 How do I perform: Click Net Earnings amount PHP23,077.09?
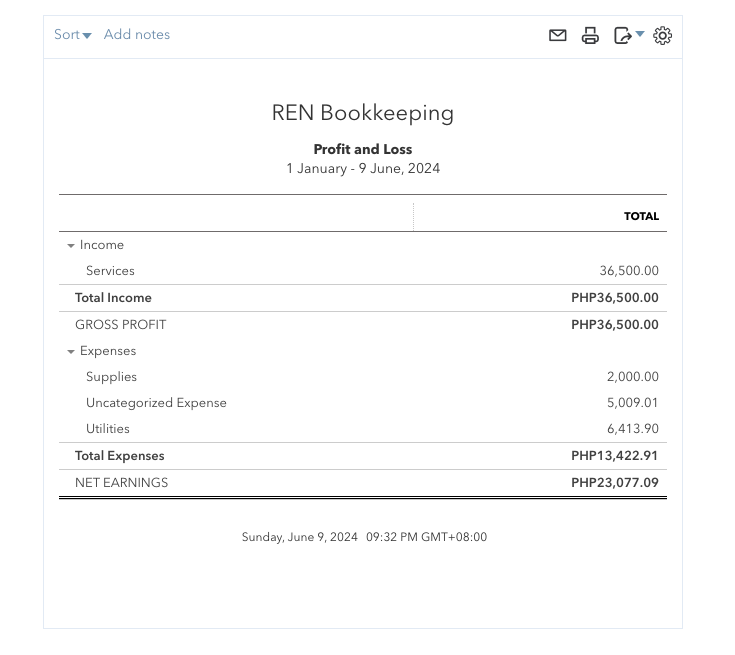(x=615, y=483)
